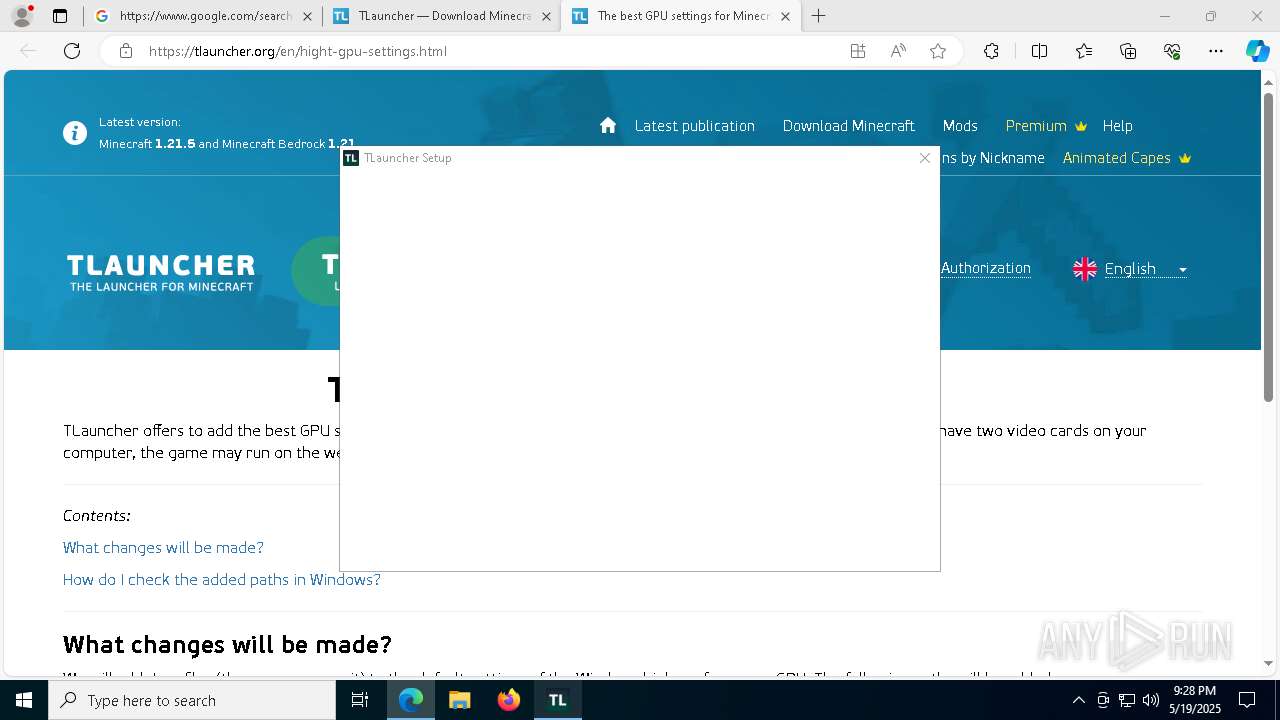Toggle Split screen icon
The width and height of the screenshot is (1280, 720).
point(1039,51)
